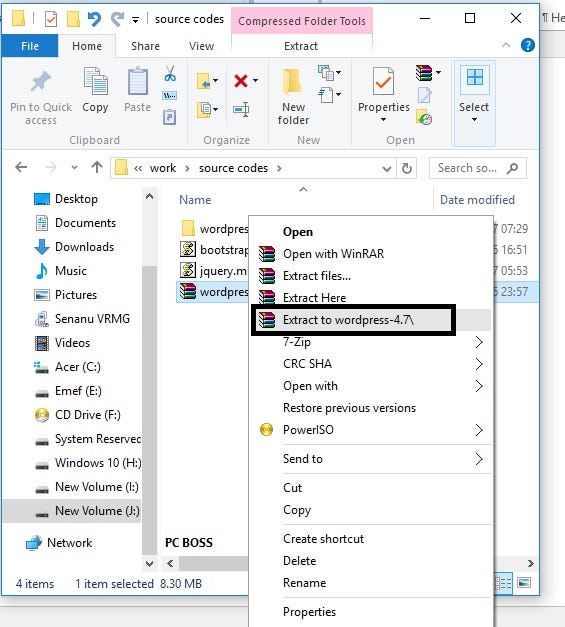The width and height of the screenshot is (565, 627).
Task: Click the blue Help question mark icon
Action: tap(527, 46)
